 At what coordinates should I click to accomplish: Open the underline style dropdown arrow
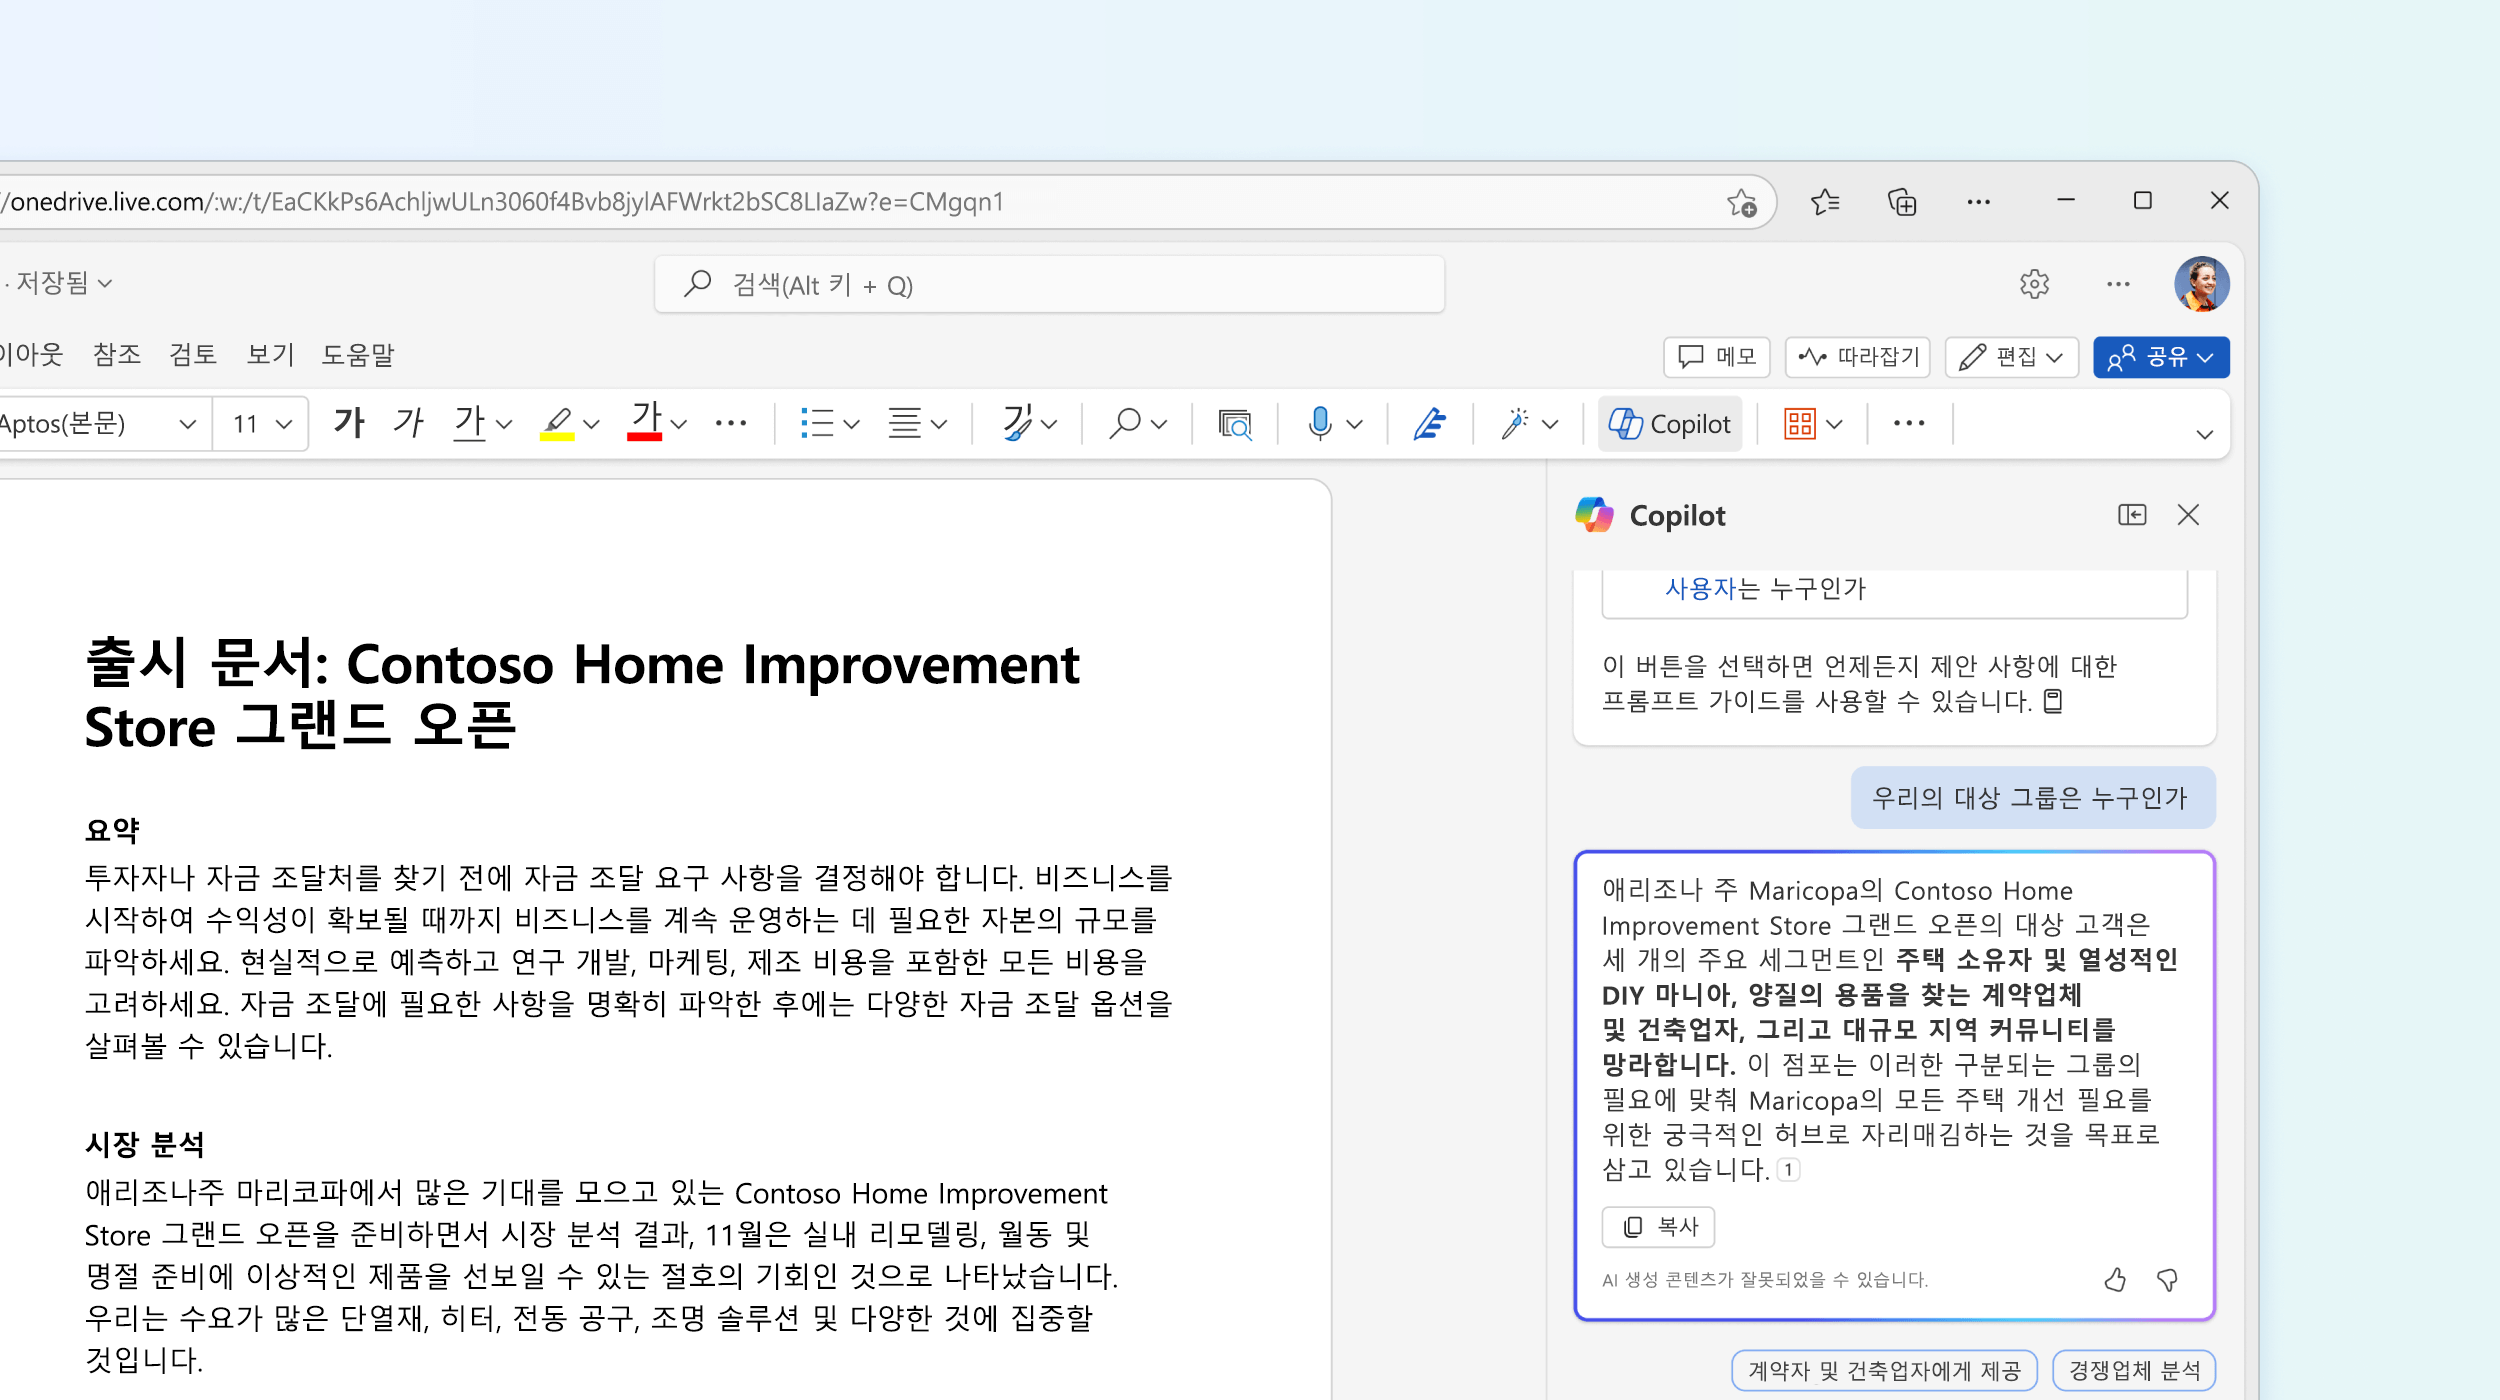click(x=504, y=424)
